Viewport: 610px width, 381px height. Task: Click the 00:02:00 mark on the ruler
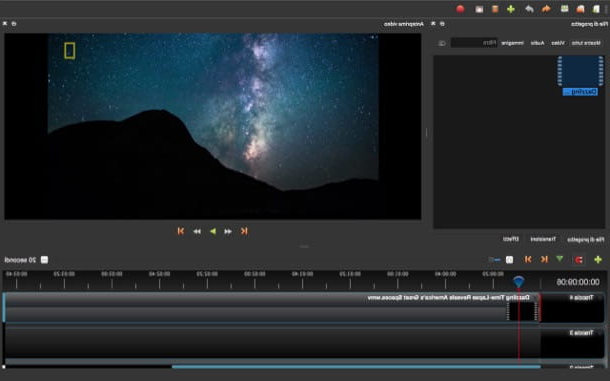click(x=254, y=274)
